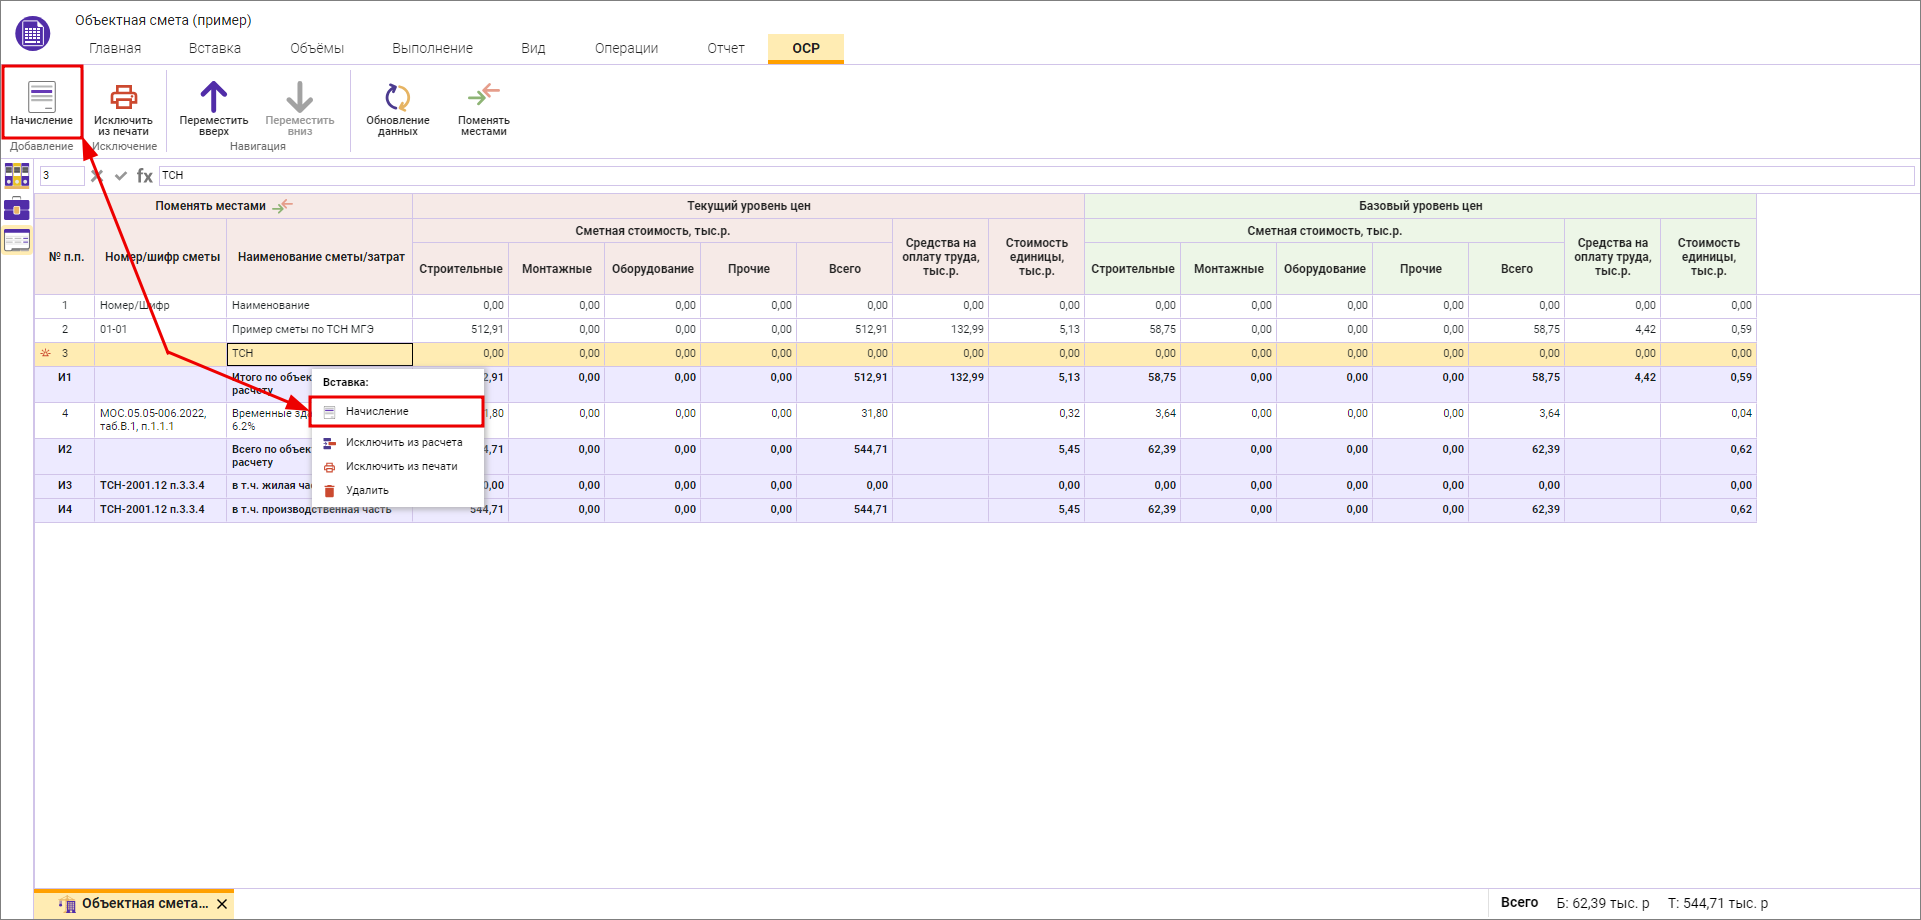This screenshot has width=1921, height=920.
Task: Click Обновление данных refresh icon
Action: point(397,98)
